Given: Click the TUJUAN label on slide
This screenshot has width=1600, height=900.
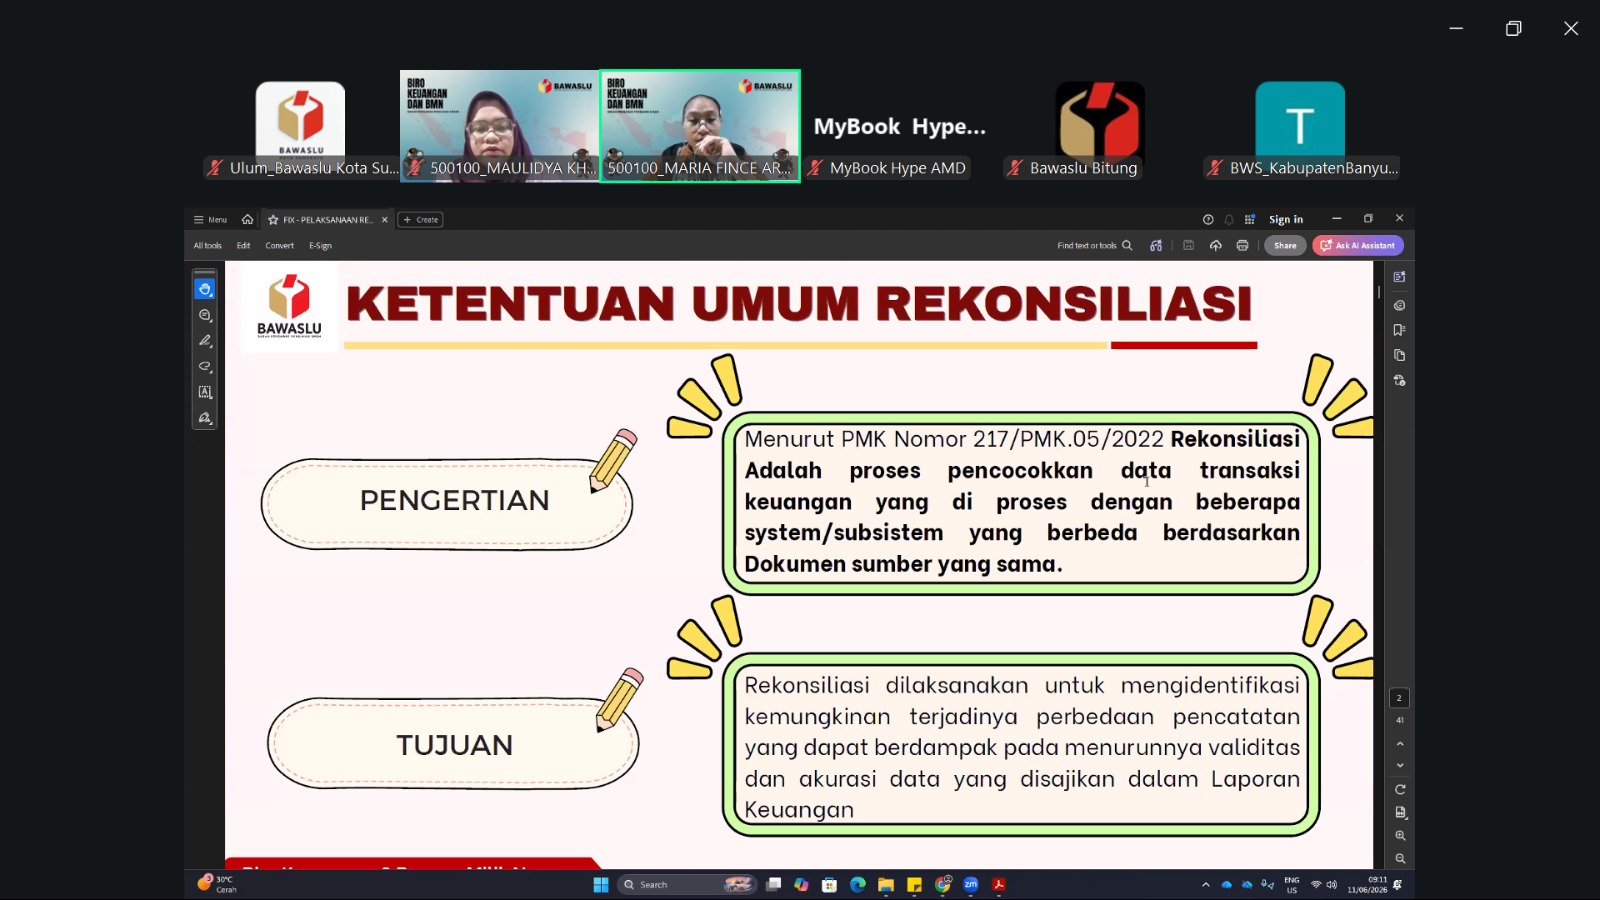Looking at the screenshot, I should click(x=454, y=745).
